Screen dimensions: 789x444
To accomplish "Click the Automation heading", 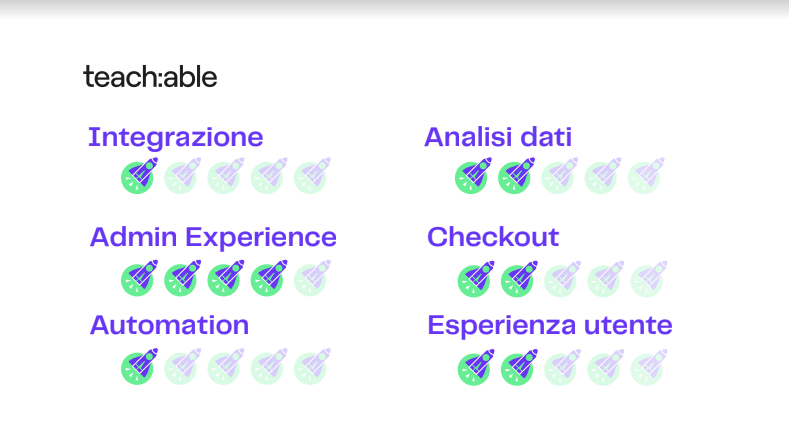I will click(169, 325).
